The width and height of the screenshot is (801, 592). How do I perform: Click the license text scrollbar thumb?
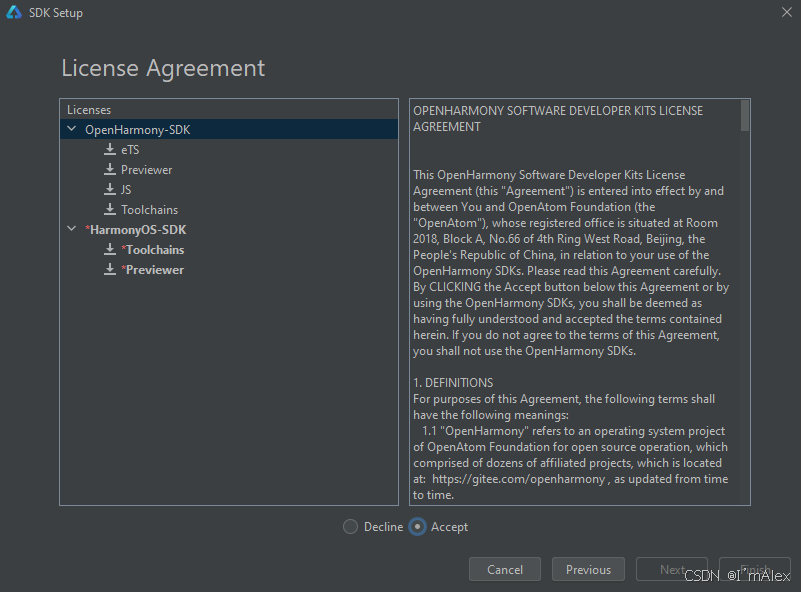(745, 115)
